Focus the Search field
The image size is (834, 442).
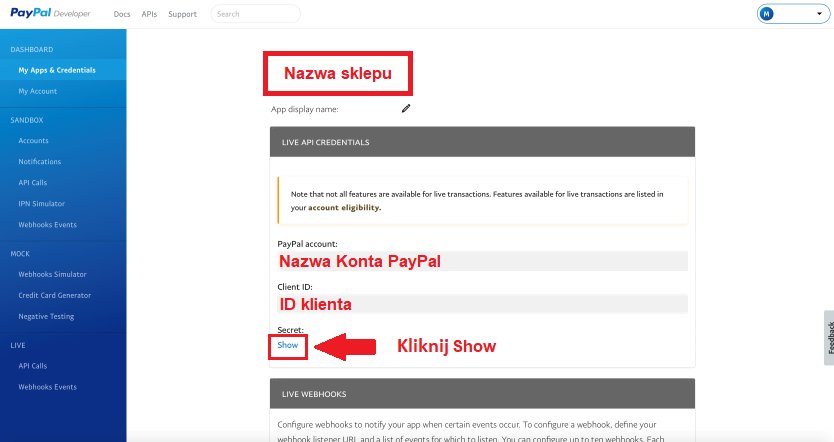pos(255,14)
